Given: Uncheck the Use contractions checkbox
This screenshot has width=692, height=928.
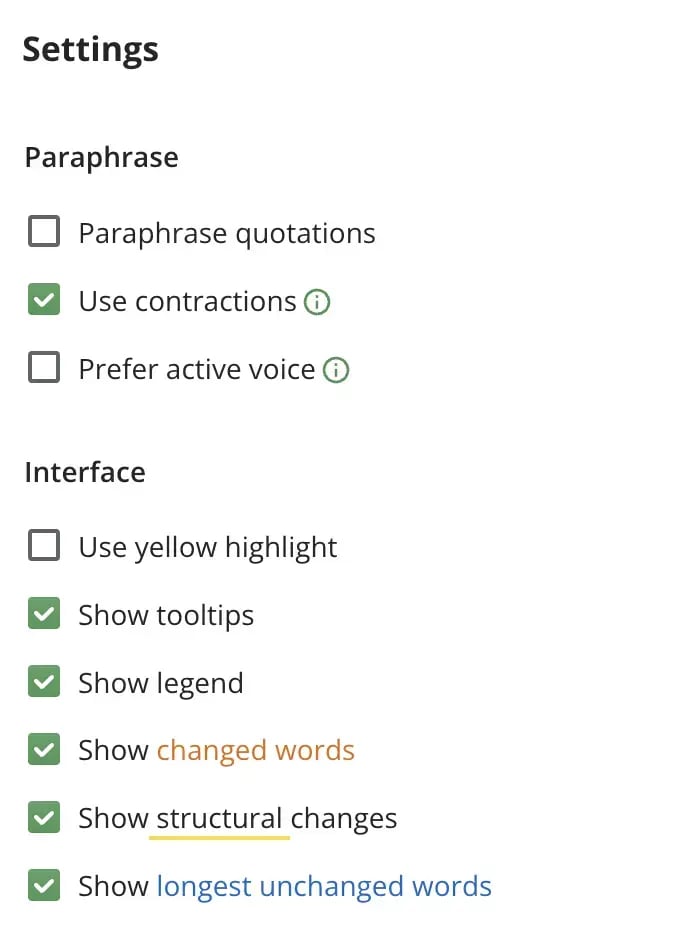Looking at the screenshot, I should [x=44, y=301].
